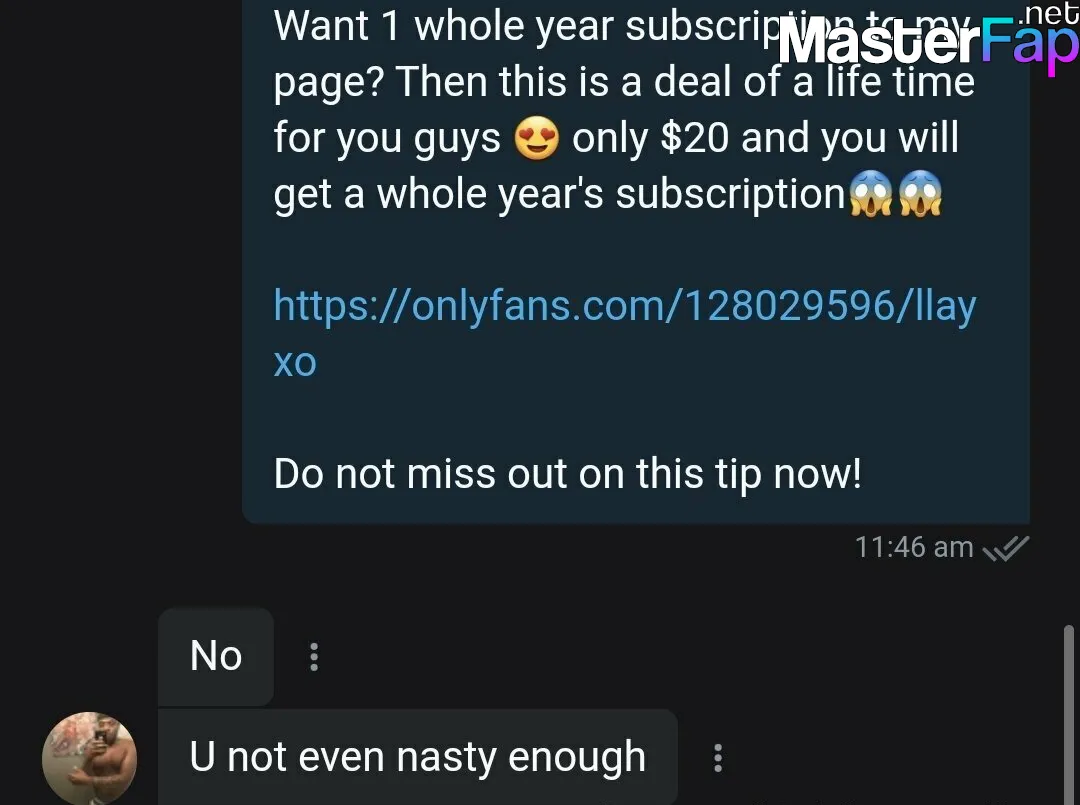
Task: Click the "Do not miss out on this tip now!" text
Action: [x=568, y=474]
